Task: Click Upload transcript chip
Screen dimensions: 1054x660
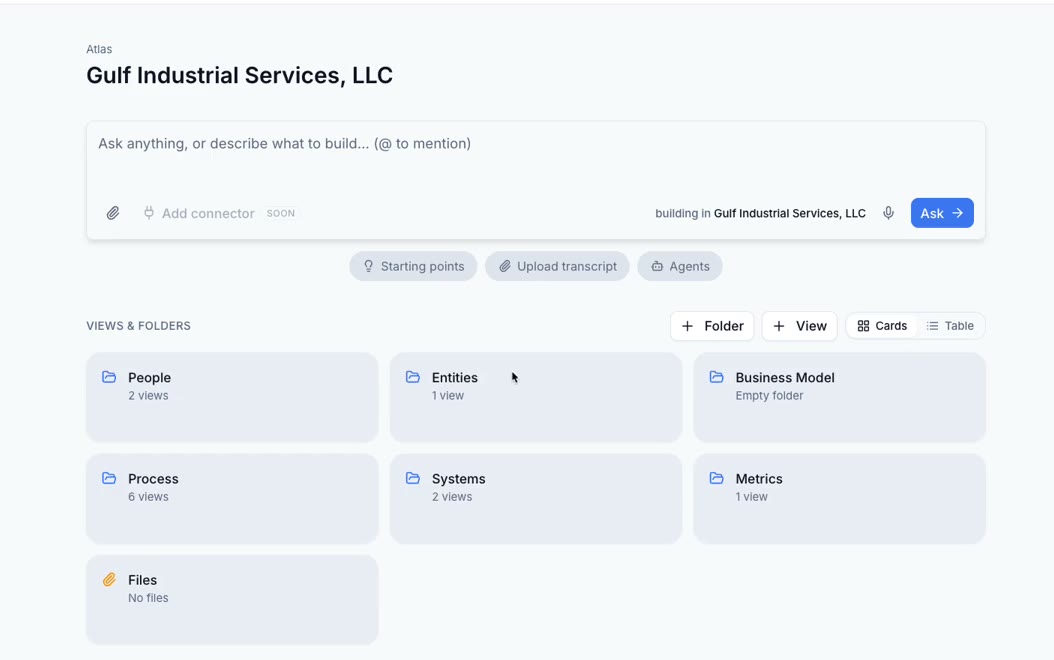Action: (x=557, y=266)
